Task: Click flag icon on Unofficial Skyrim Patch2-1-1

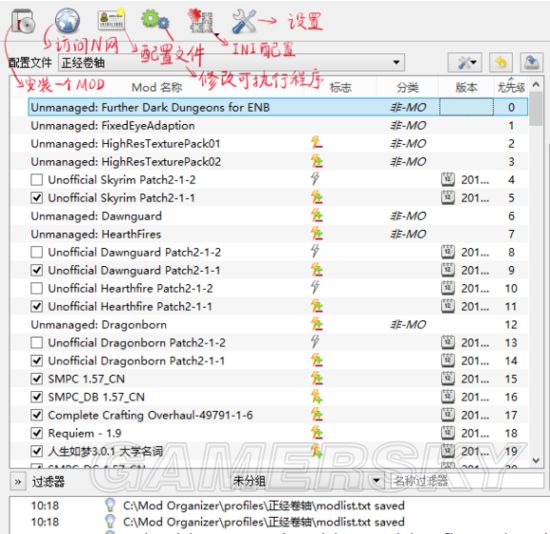Action: (x=316, y=198)
